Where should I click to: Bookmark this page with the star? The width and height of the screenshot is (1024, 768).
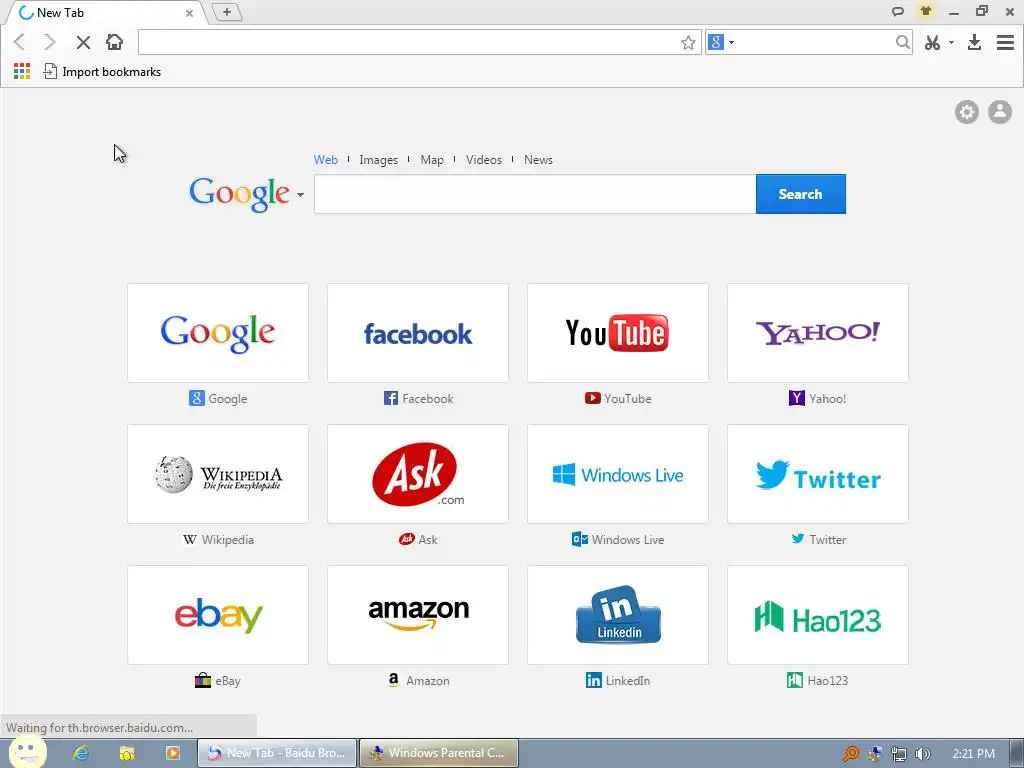688,42
